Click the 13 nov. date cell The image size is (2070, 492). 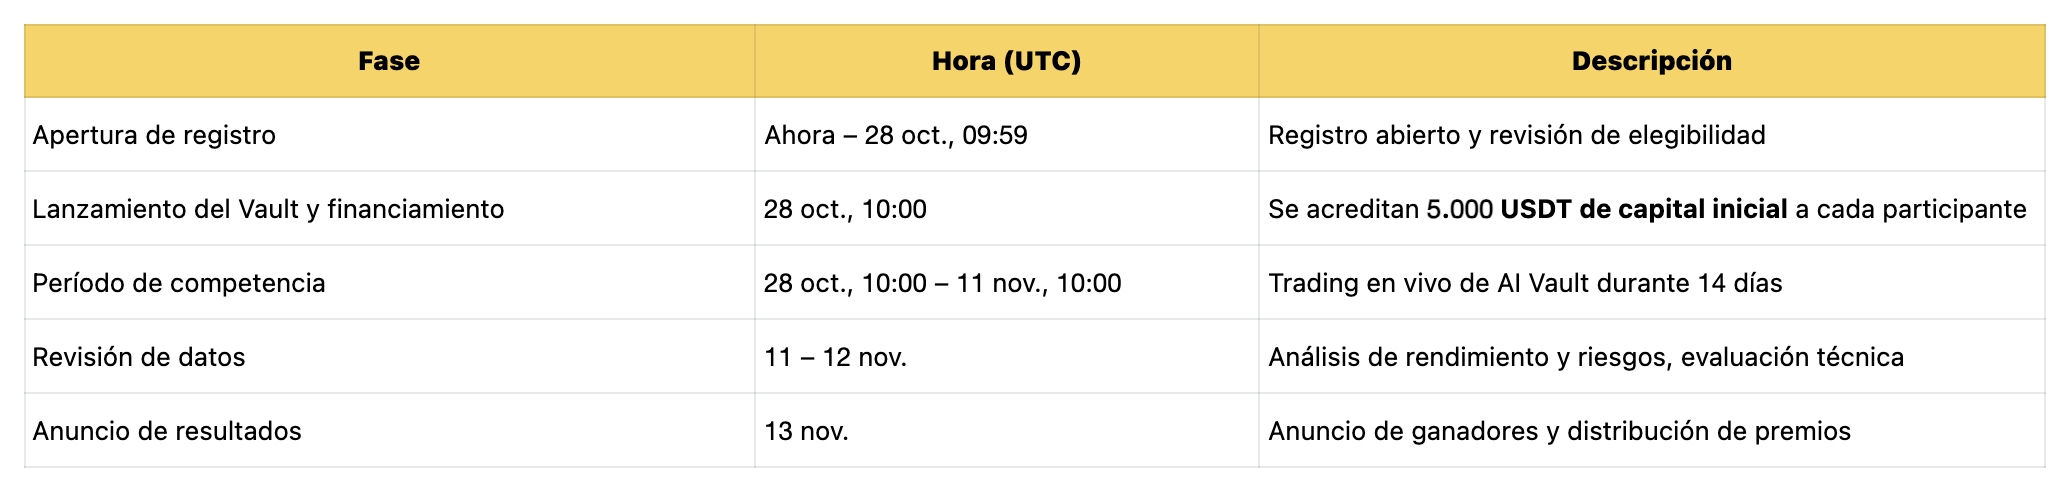point(806,431)
